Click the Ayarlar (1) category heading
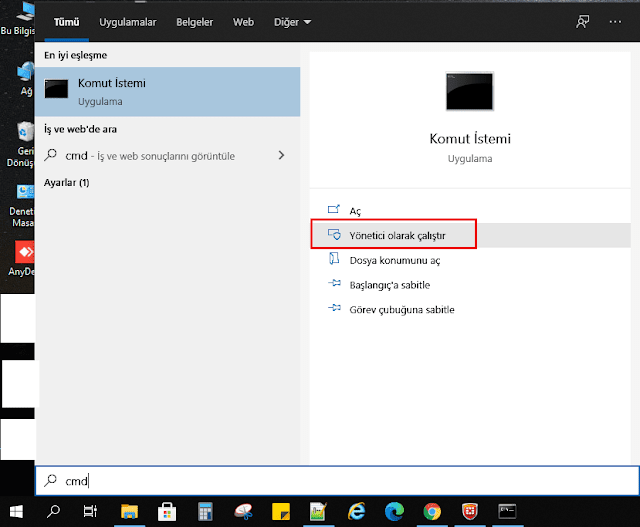 pyautogui.click(x=67, y=182)
